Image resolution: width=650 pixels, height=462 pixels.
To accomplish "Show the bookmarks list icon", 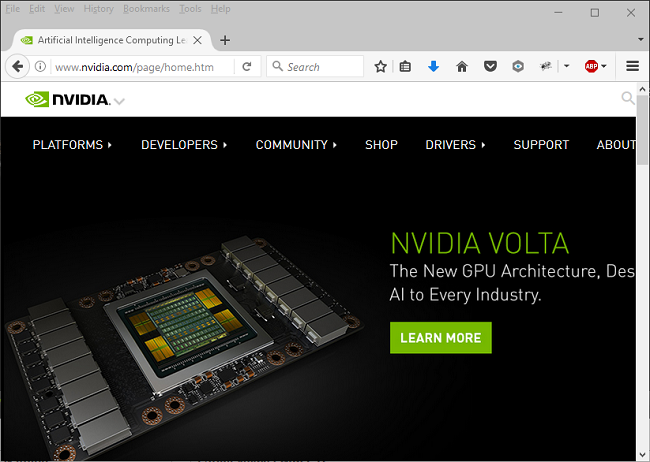I will coord(406,66).
